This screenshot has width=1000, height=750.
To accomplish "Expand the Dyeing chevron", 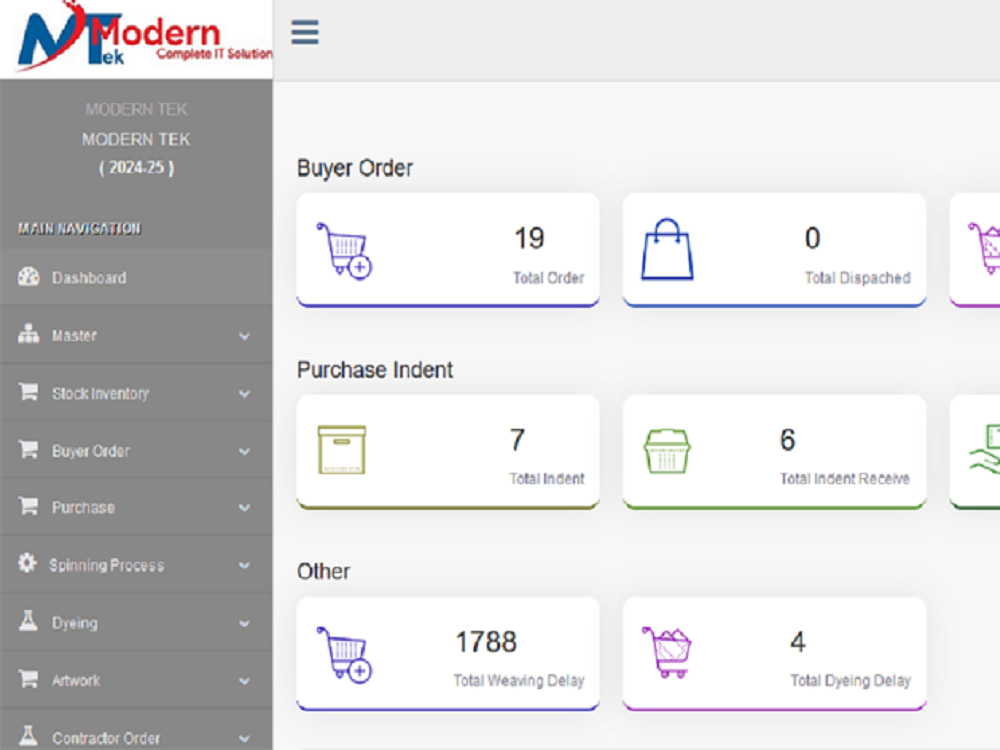I will click(x=244, y=623).
